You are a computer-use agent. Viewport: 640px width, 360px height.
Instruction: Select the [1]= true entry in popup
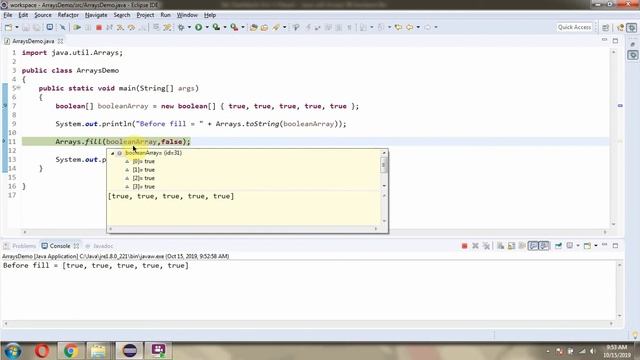(x=143, y=170)
